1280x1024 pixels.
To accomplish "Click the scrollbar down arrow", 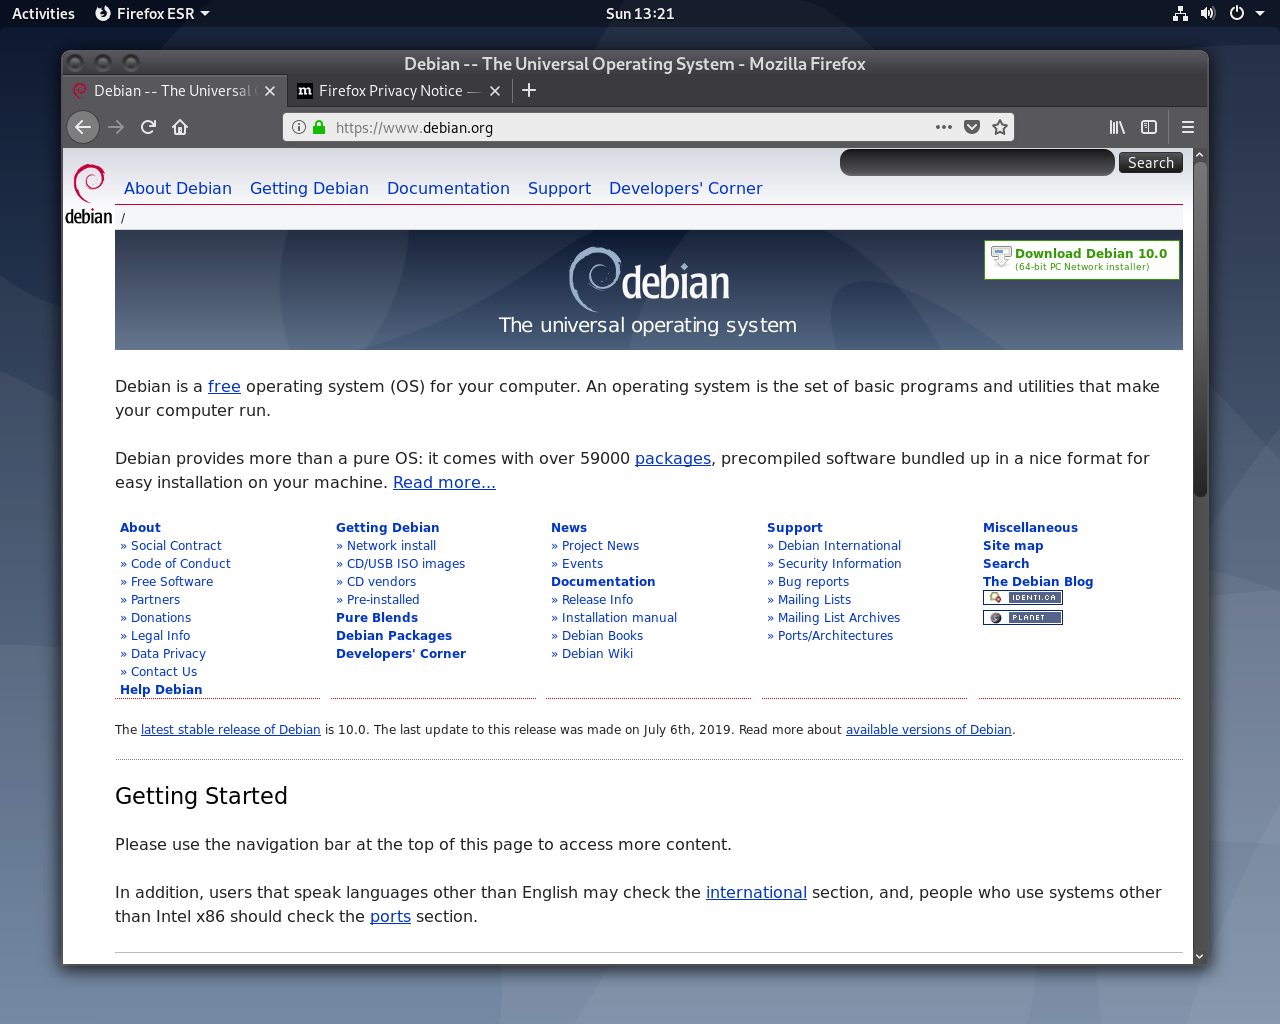I will coord(1200,956).
